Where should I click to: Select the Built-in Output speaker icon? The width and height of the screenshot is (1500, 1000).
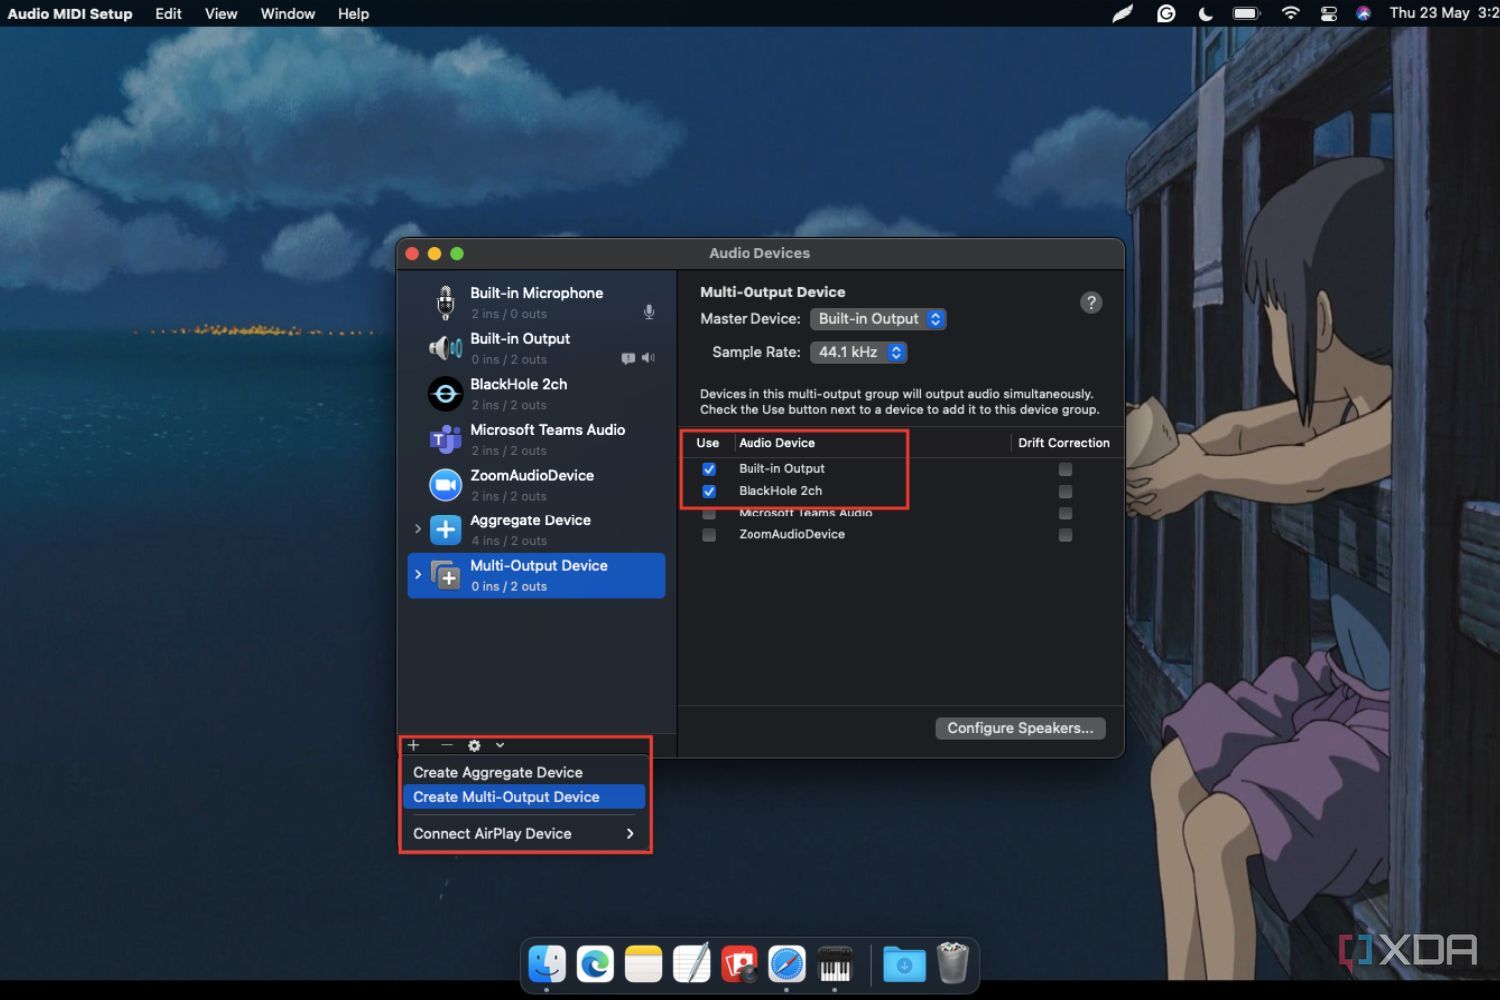[446, 348]
